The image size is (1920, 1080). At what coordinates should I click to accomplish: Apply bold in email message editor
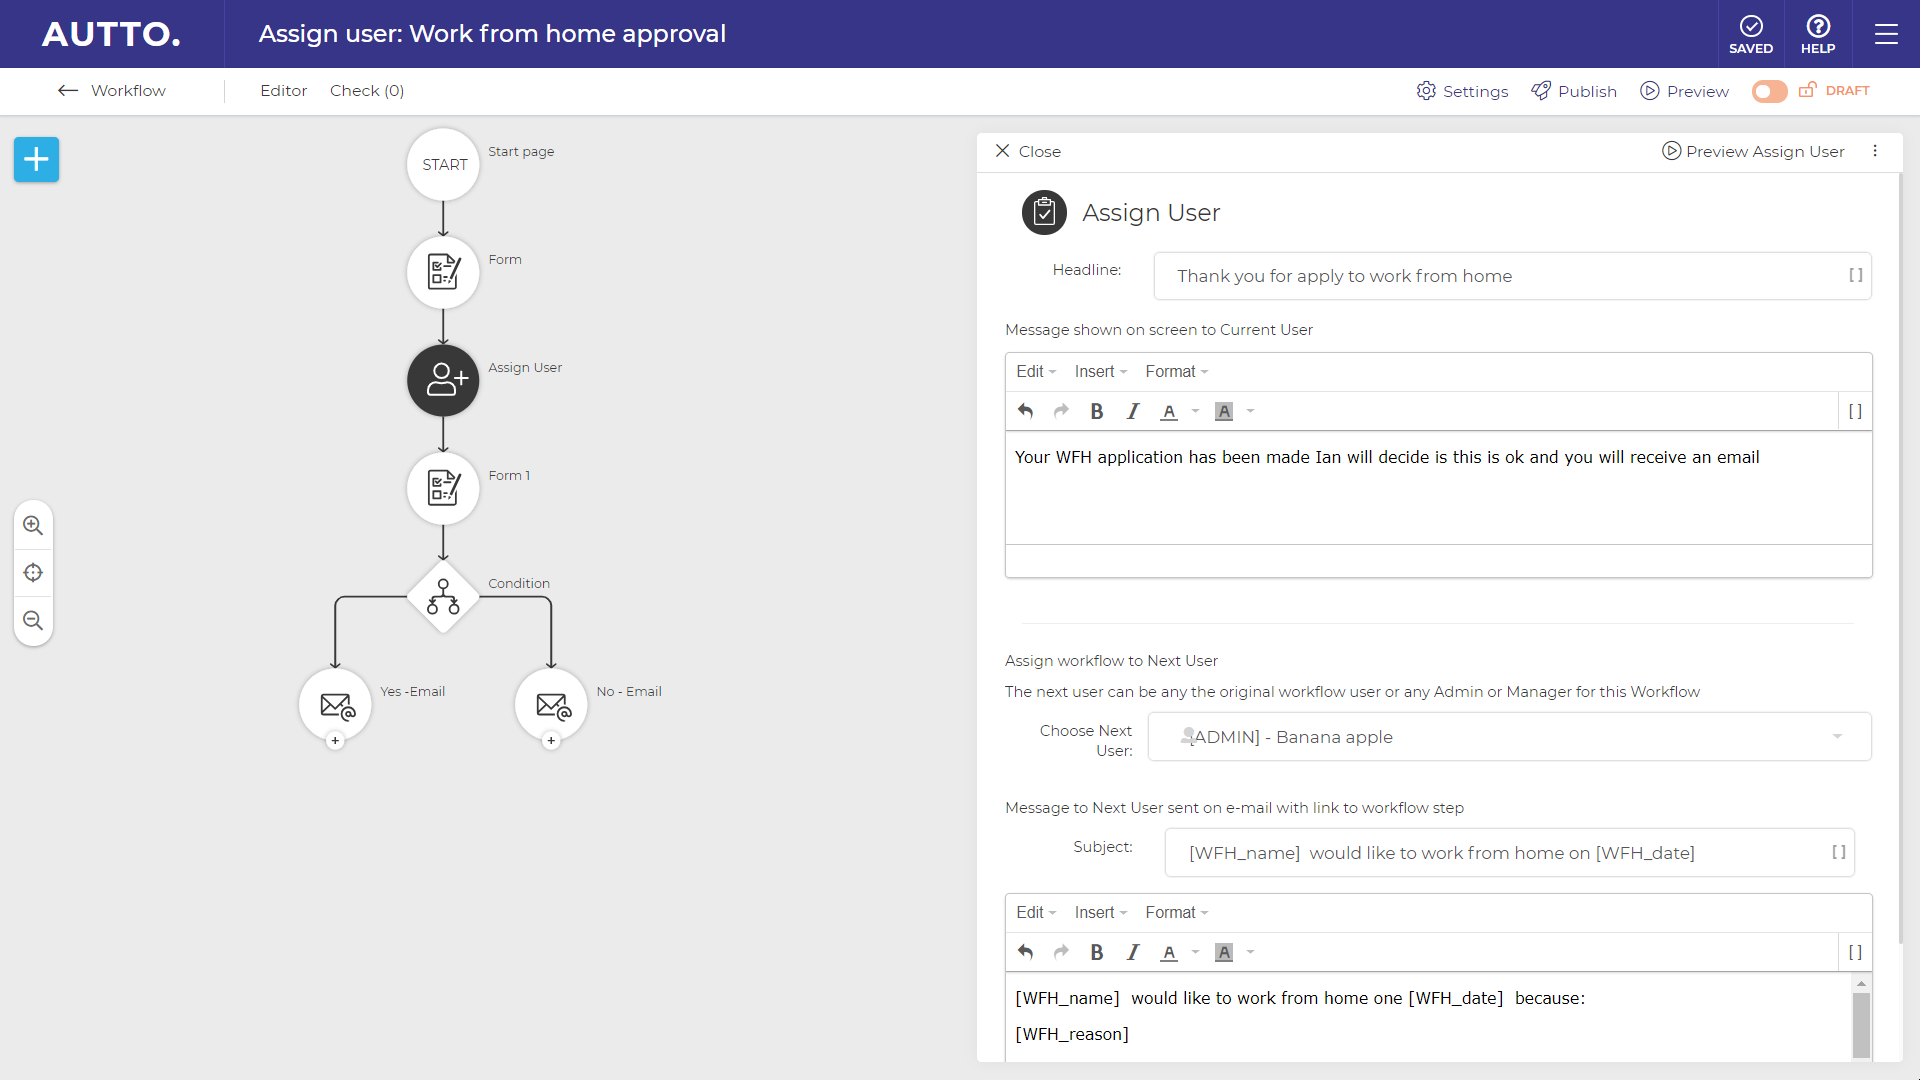click(1097, 952)
